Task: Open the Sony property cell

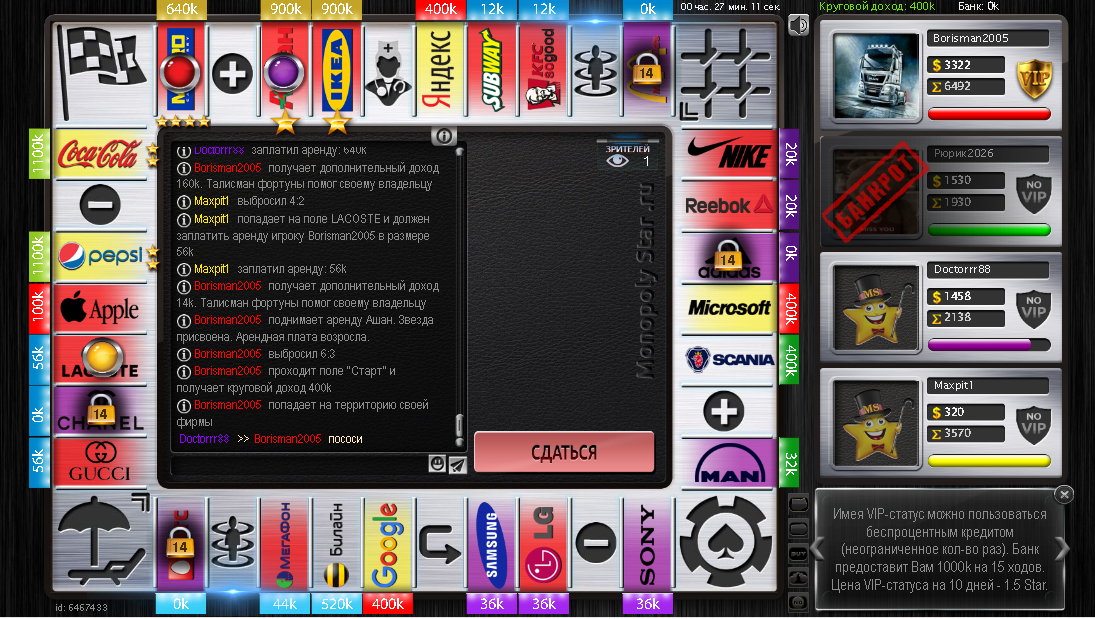Action: click(x=647, y=543)
